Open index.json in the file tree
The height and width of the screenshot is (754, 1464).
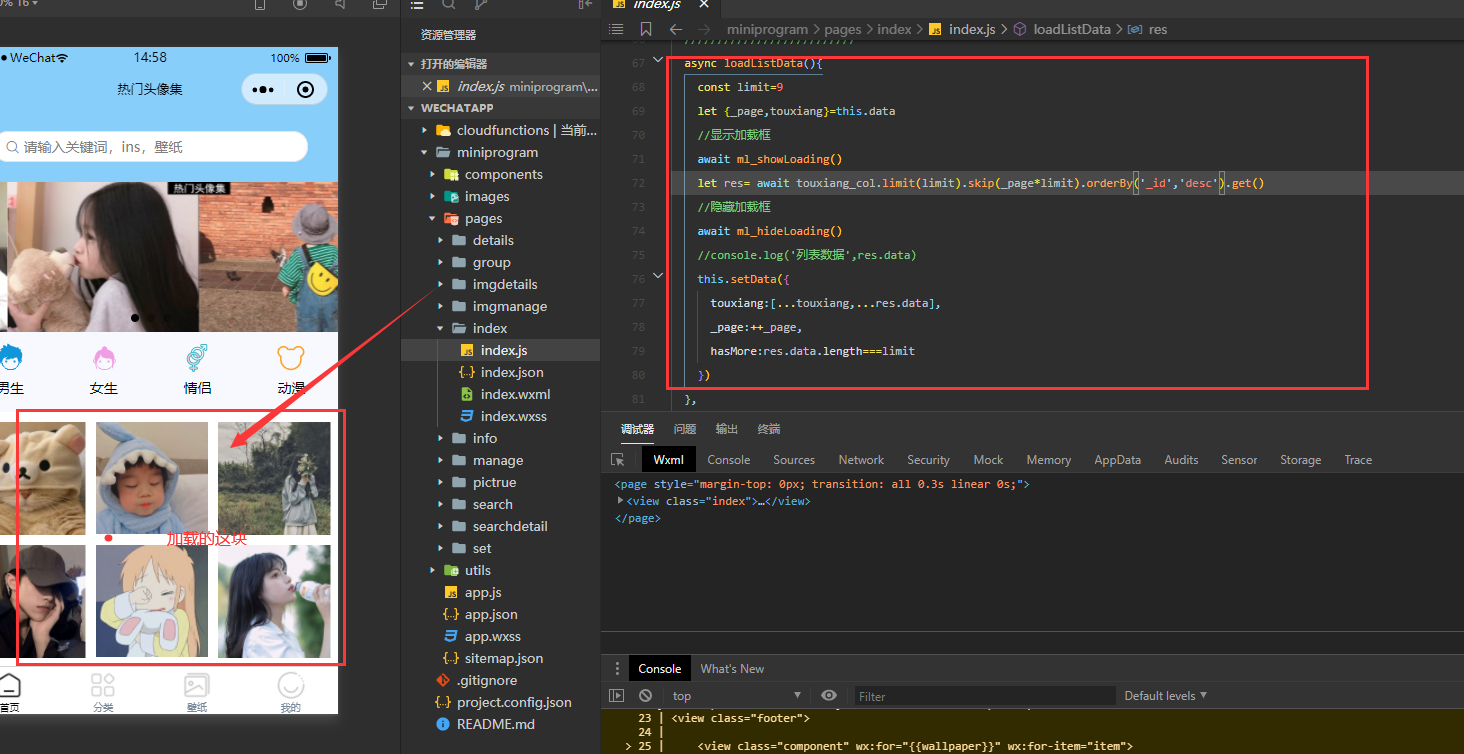point(512,373)
